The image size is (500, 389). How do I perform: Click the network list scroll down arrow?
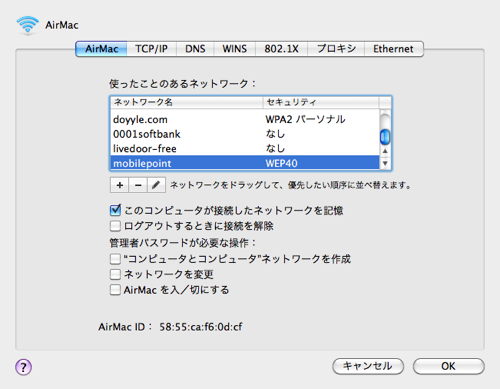coord(385,163)
